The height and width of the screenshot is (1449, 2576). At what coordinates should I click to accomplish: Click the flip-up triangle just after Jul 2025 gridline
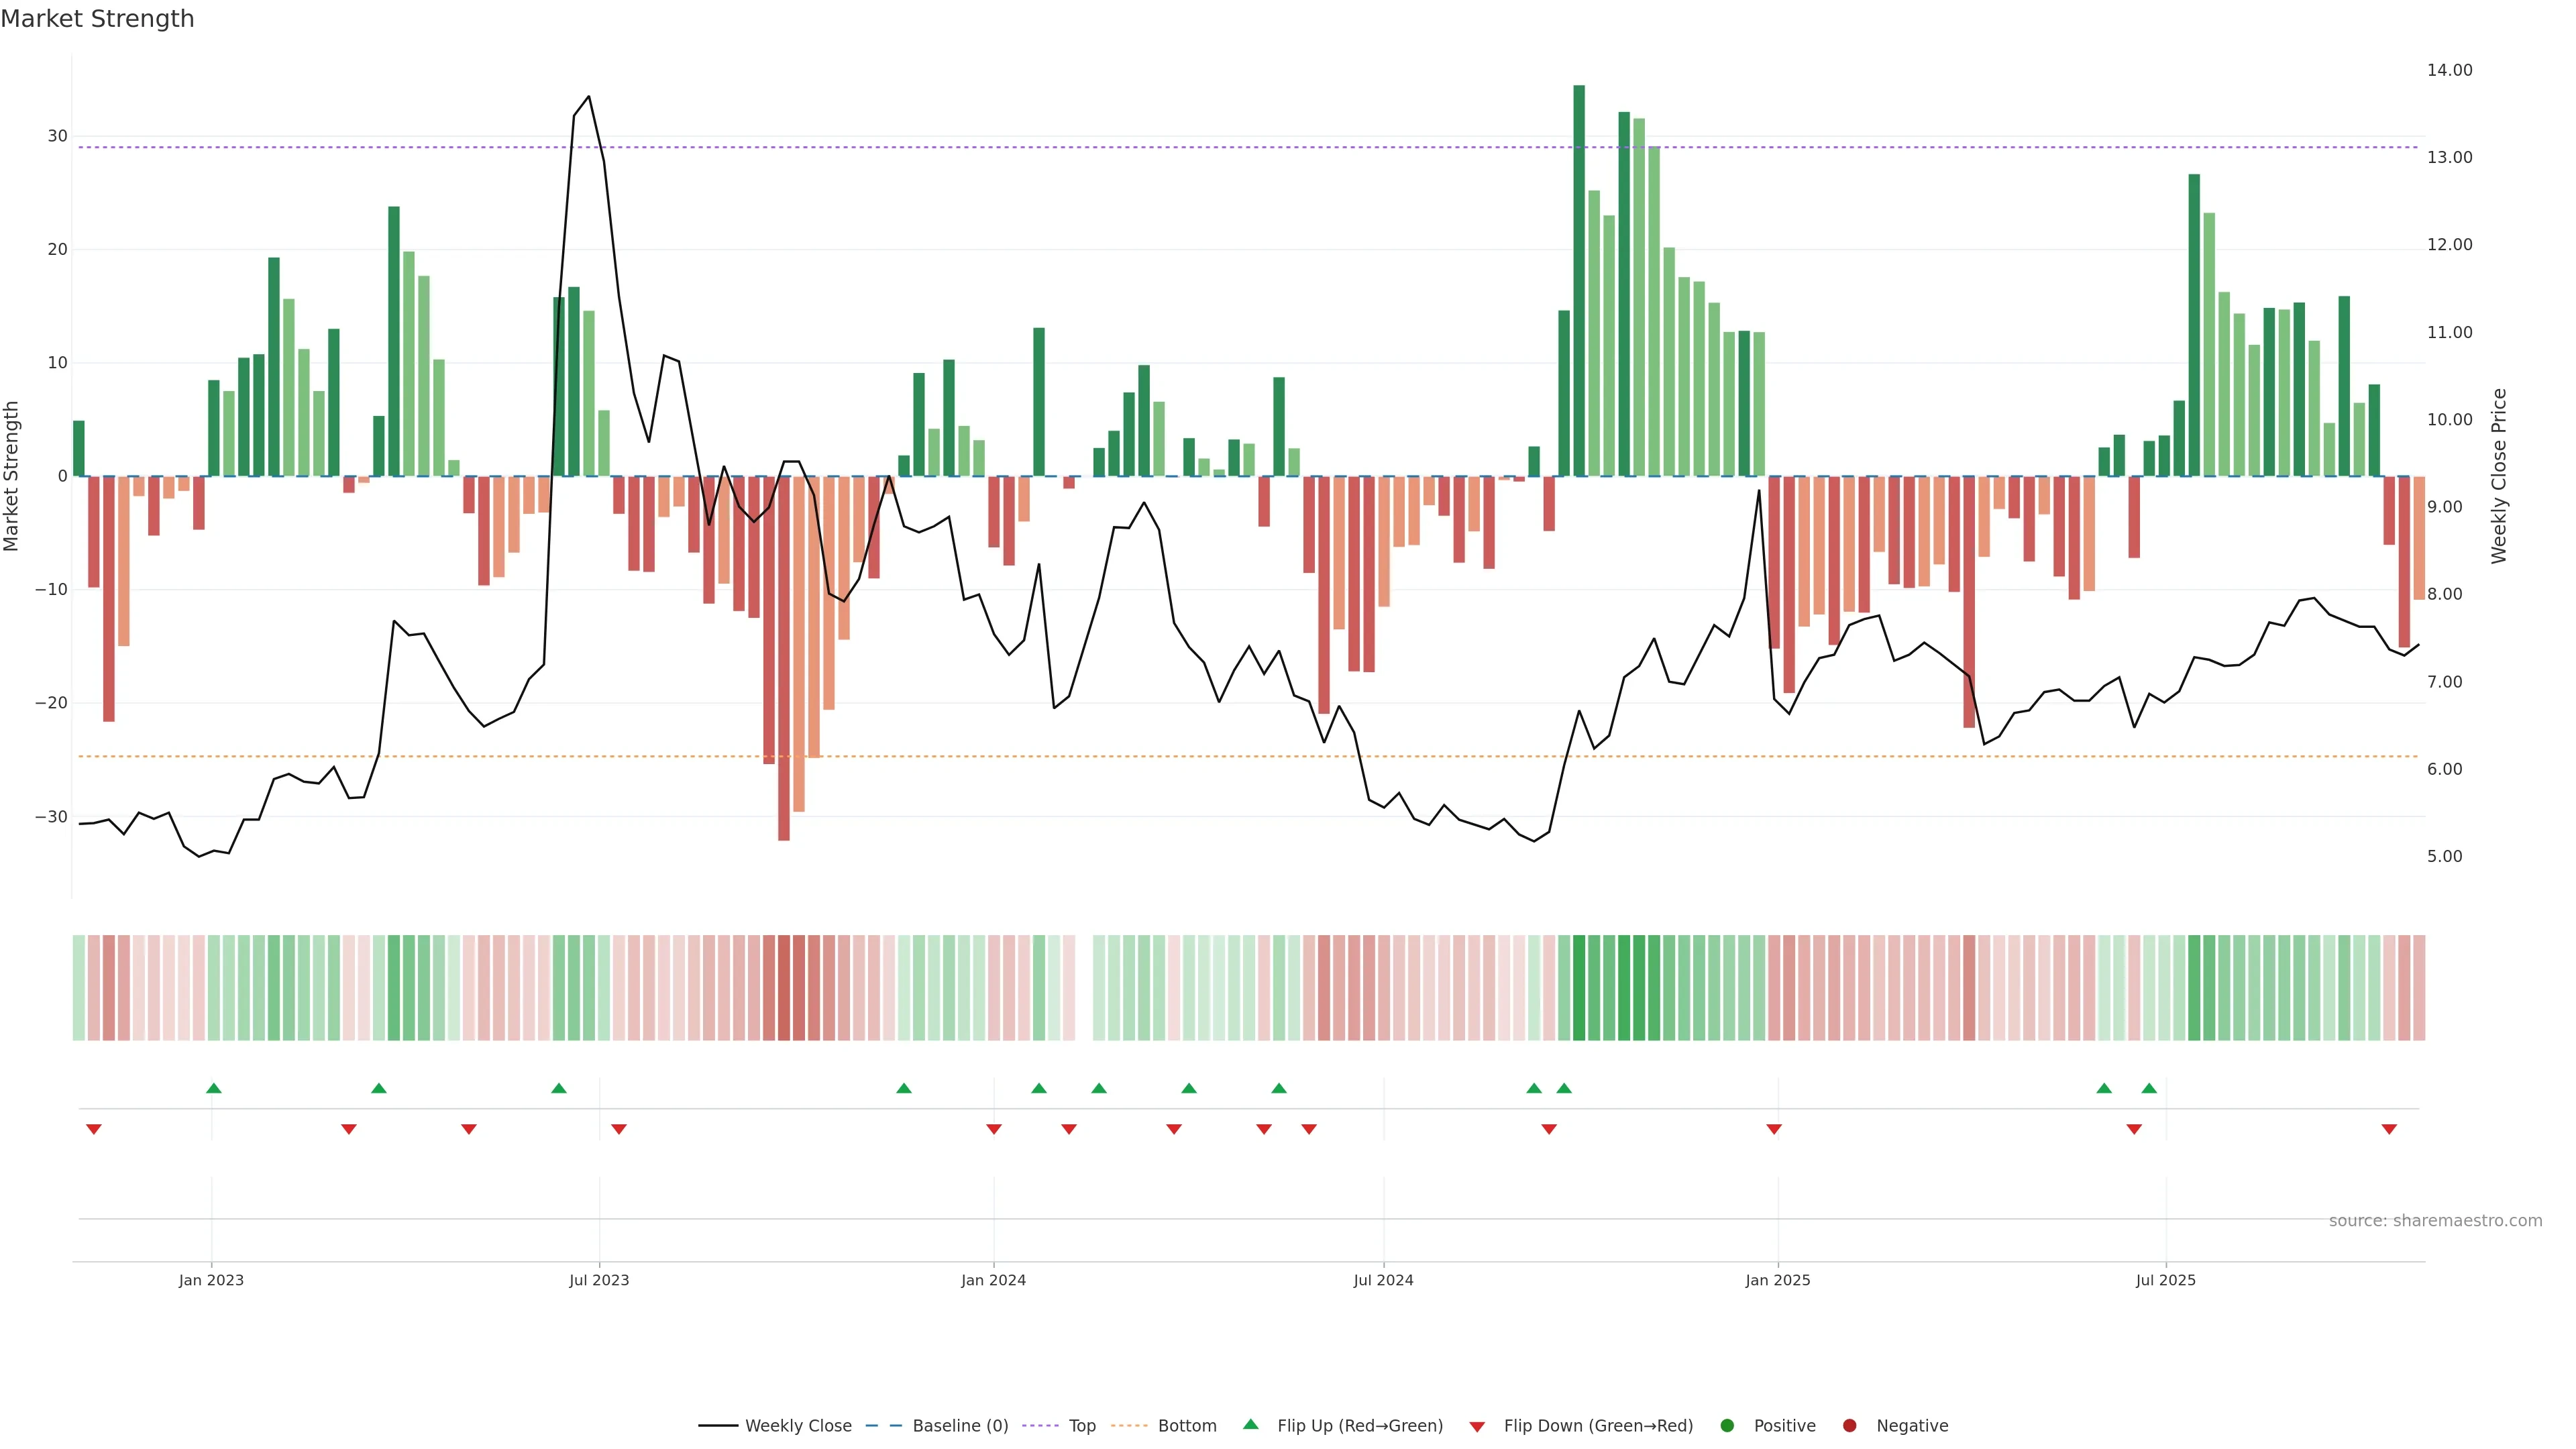coord(2149,1088)
